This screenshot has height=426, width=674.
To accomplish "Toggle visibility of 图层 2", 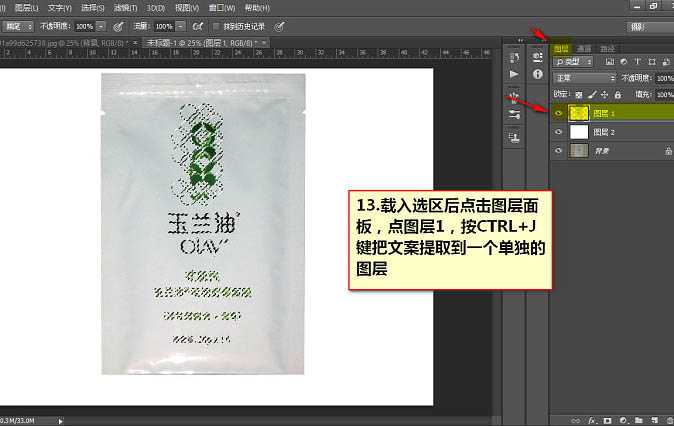I will [x=558, y=132].
